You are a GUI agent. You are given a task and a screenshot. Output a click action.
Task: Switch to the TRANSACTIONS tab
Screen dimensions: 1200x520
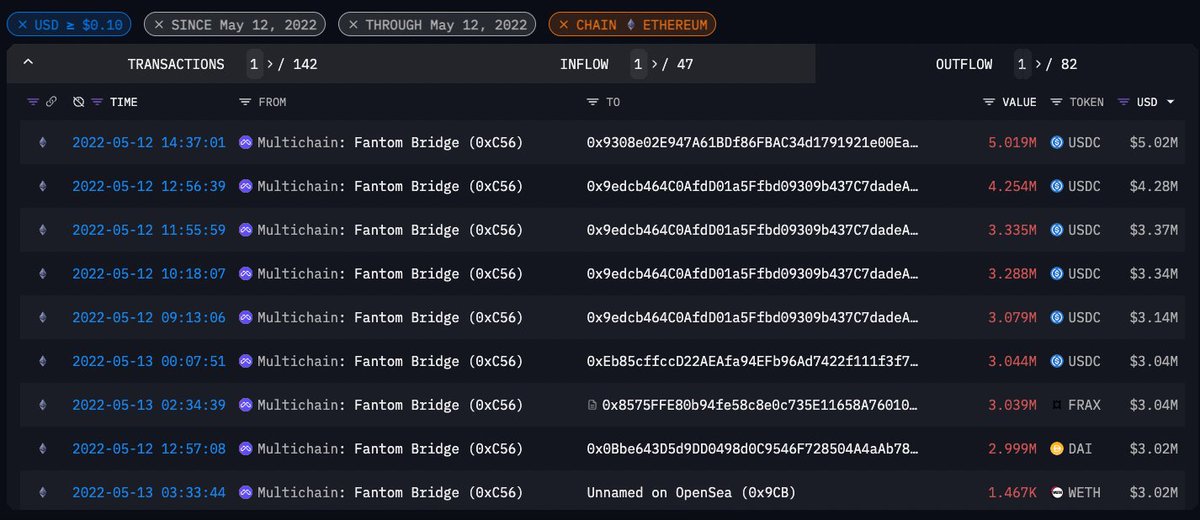click(176, 64)
